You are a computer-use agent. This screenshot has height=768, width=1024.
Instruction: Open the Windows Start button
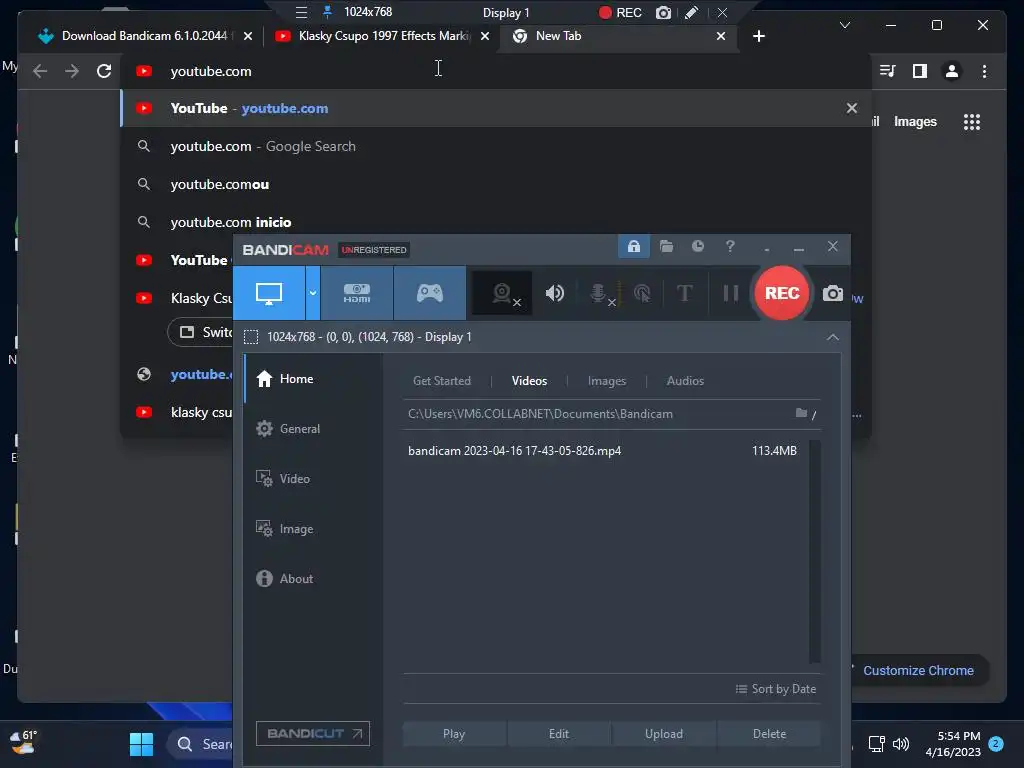[x=141, y=744]
